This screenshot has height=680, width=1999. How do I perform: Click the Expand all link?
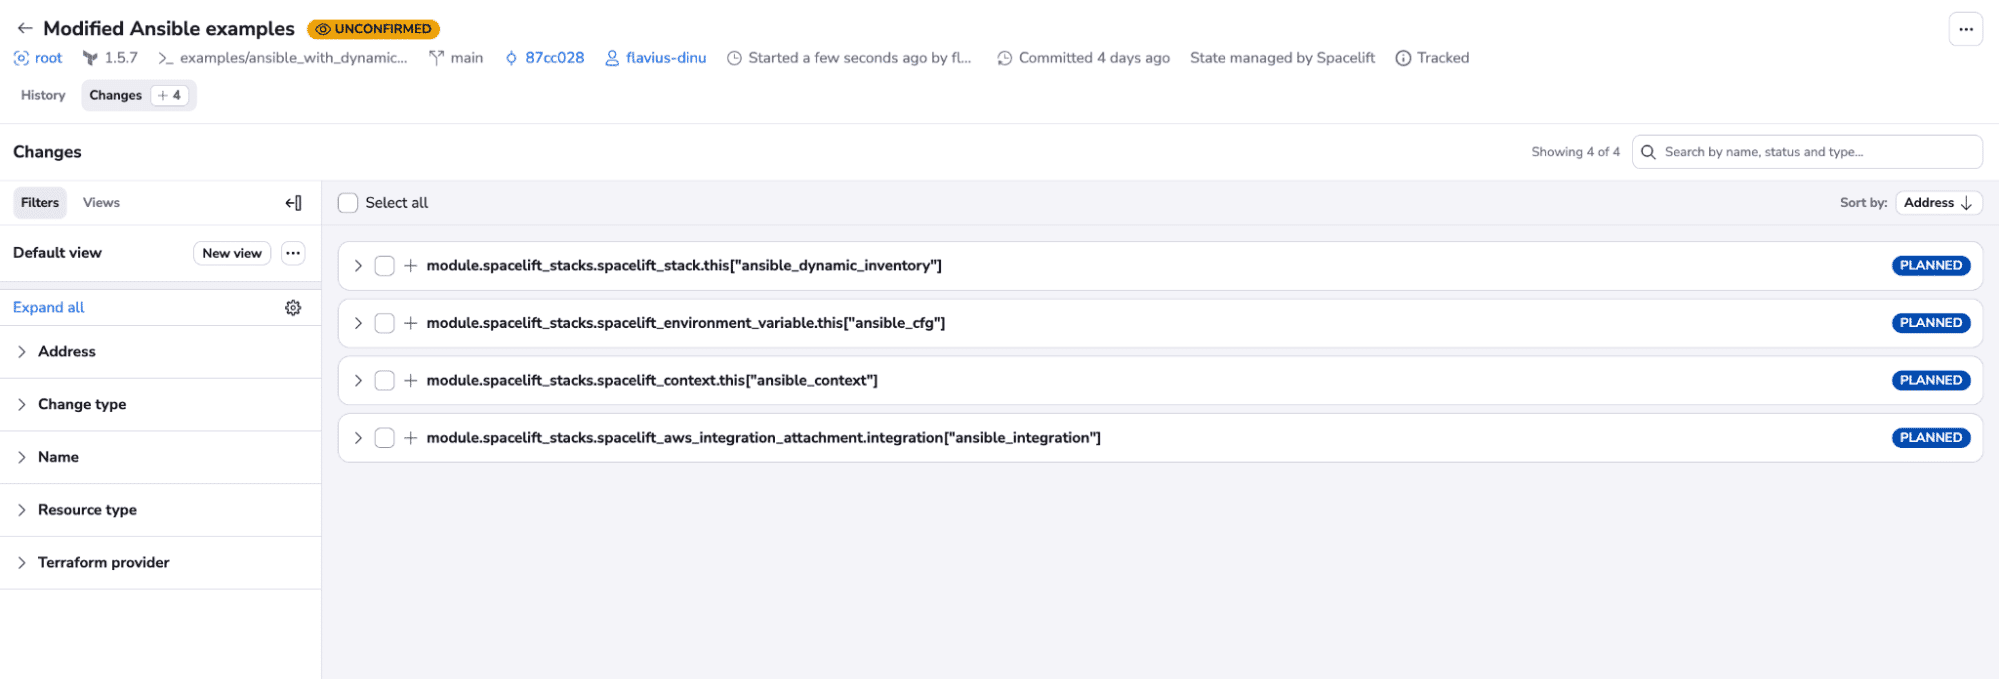[x=48, y=308]
